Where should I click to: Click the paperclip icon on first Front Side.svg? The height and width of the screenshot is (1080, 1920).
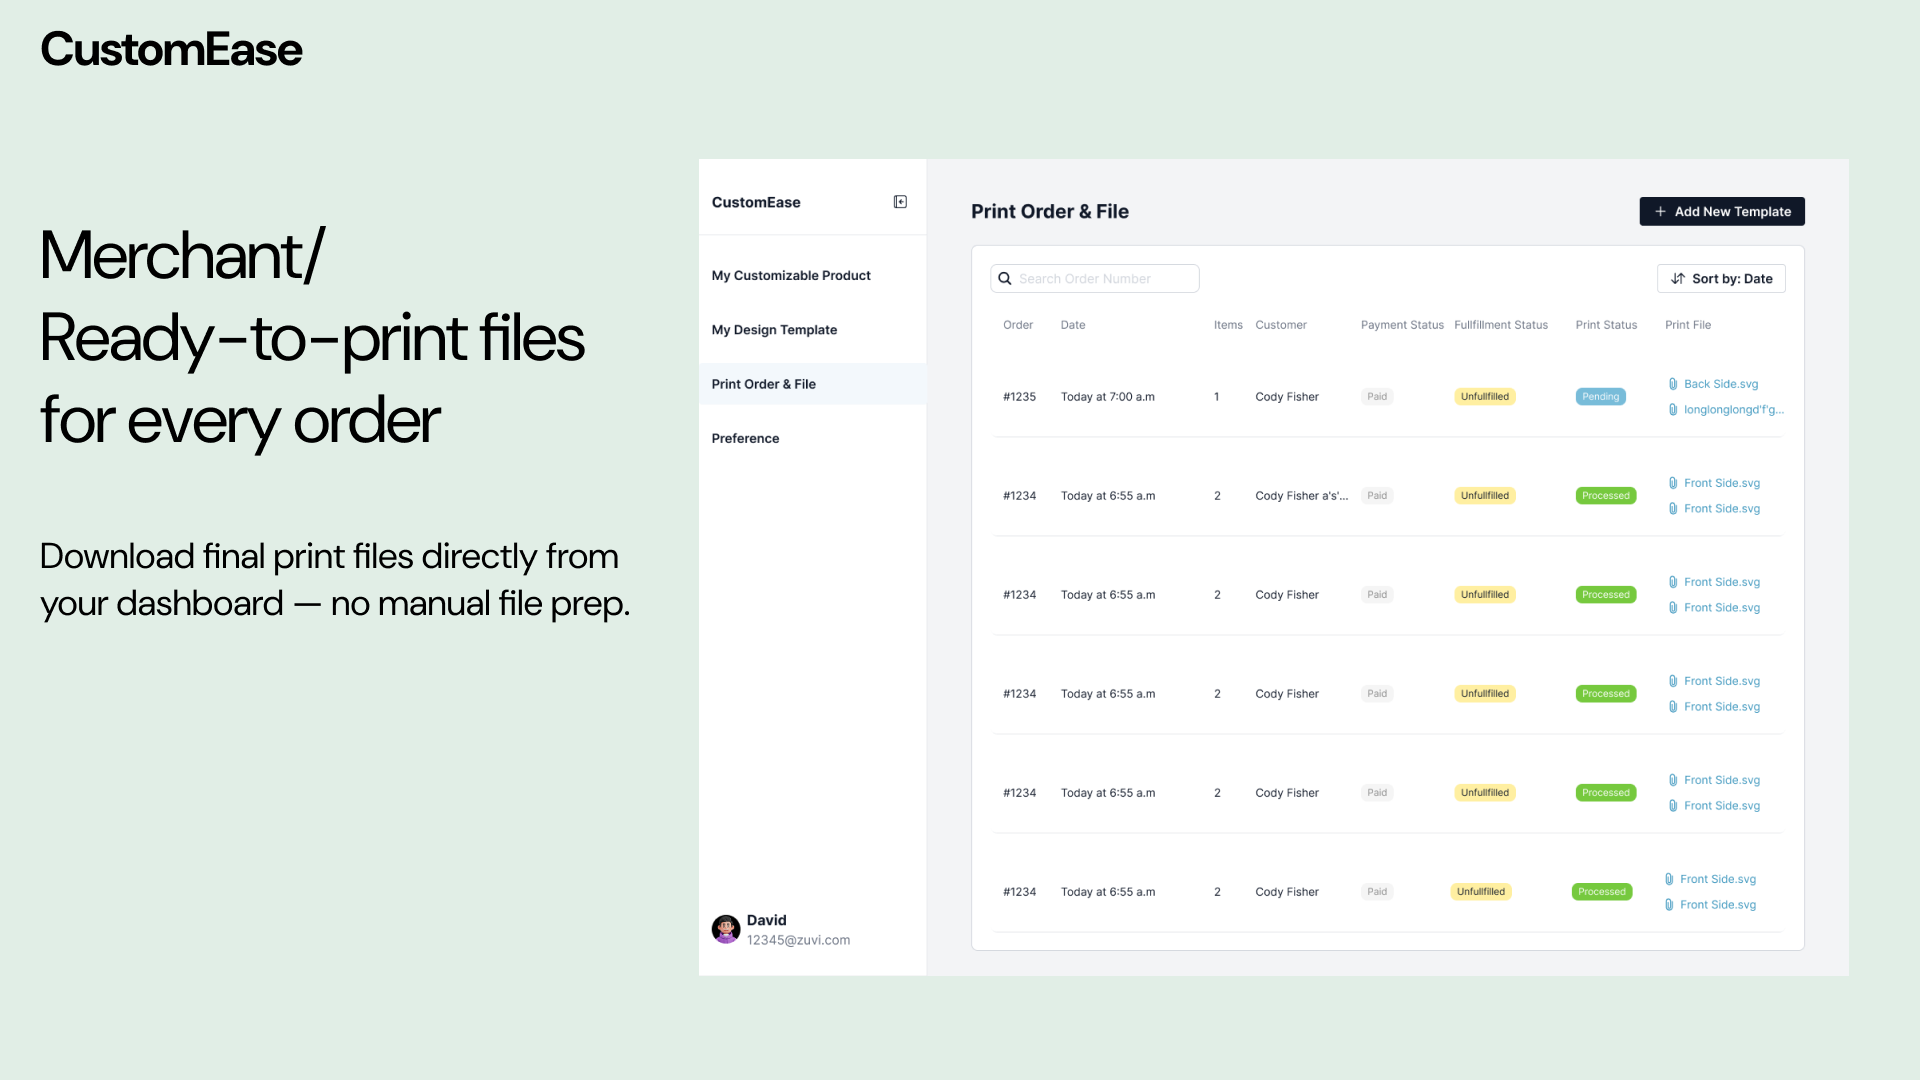click(x=1675, y=482)
